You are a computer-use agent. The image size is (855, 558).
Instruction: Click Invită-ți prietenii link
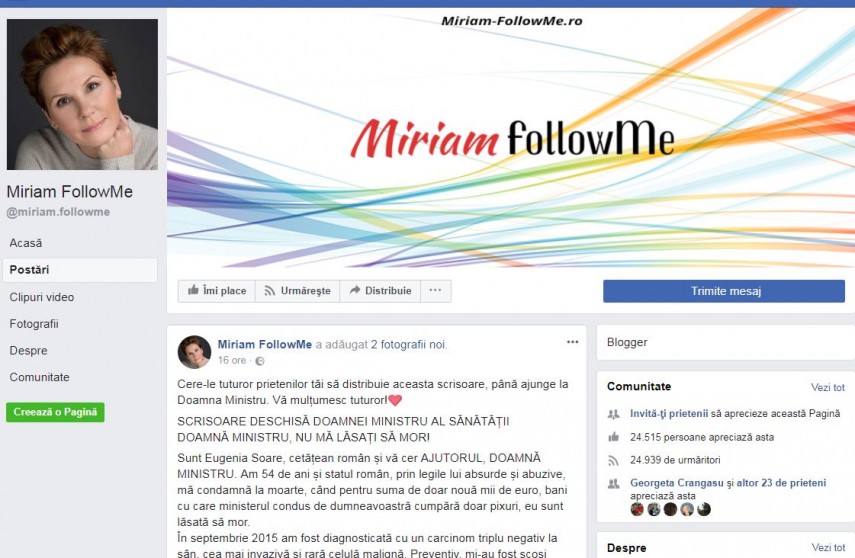click(x=669, y=413)
